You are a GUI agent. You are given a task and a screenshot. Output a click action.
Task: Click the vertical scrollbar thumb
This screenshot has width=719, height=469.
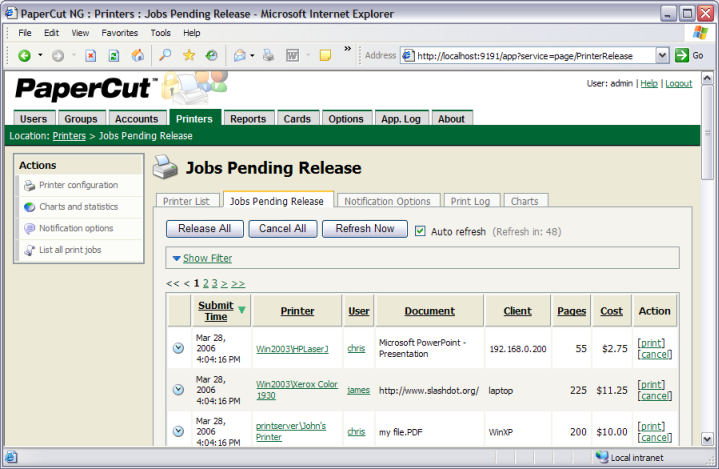click(707, 133)
